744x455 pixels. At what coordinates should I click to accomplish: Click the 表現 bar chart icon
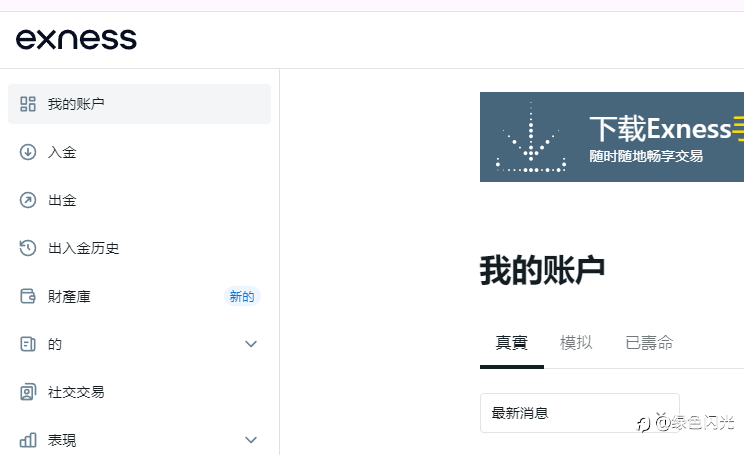(x=28, y=440)
